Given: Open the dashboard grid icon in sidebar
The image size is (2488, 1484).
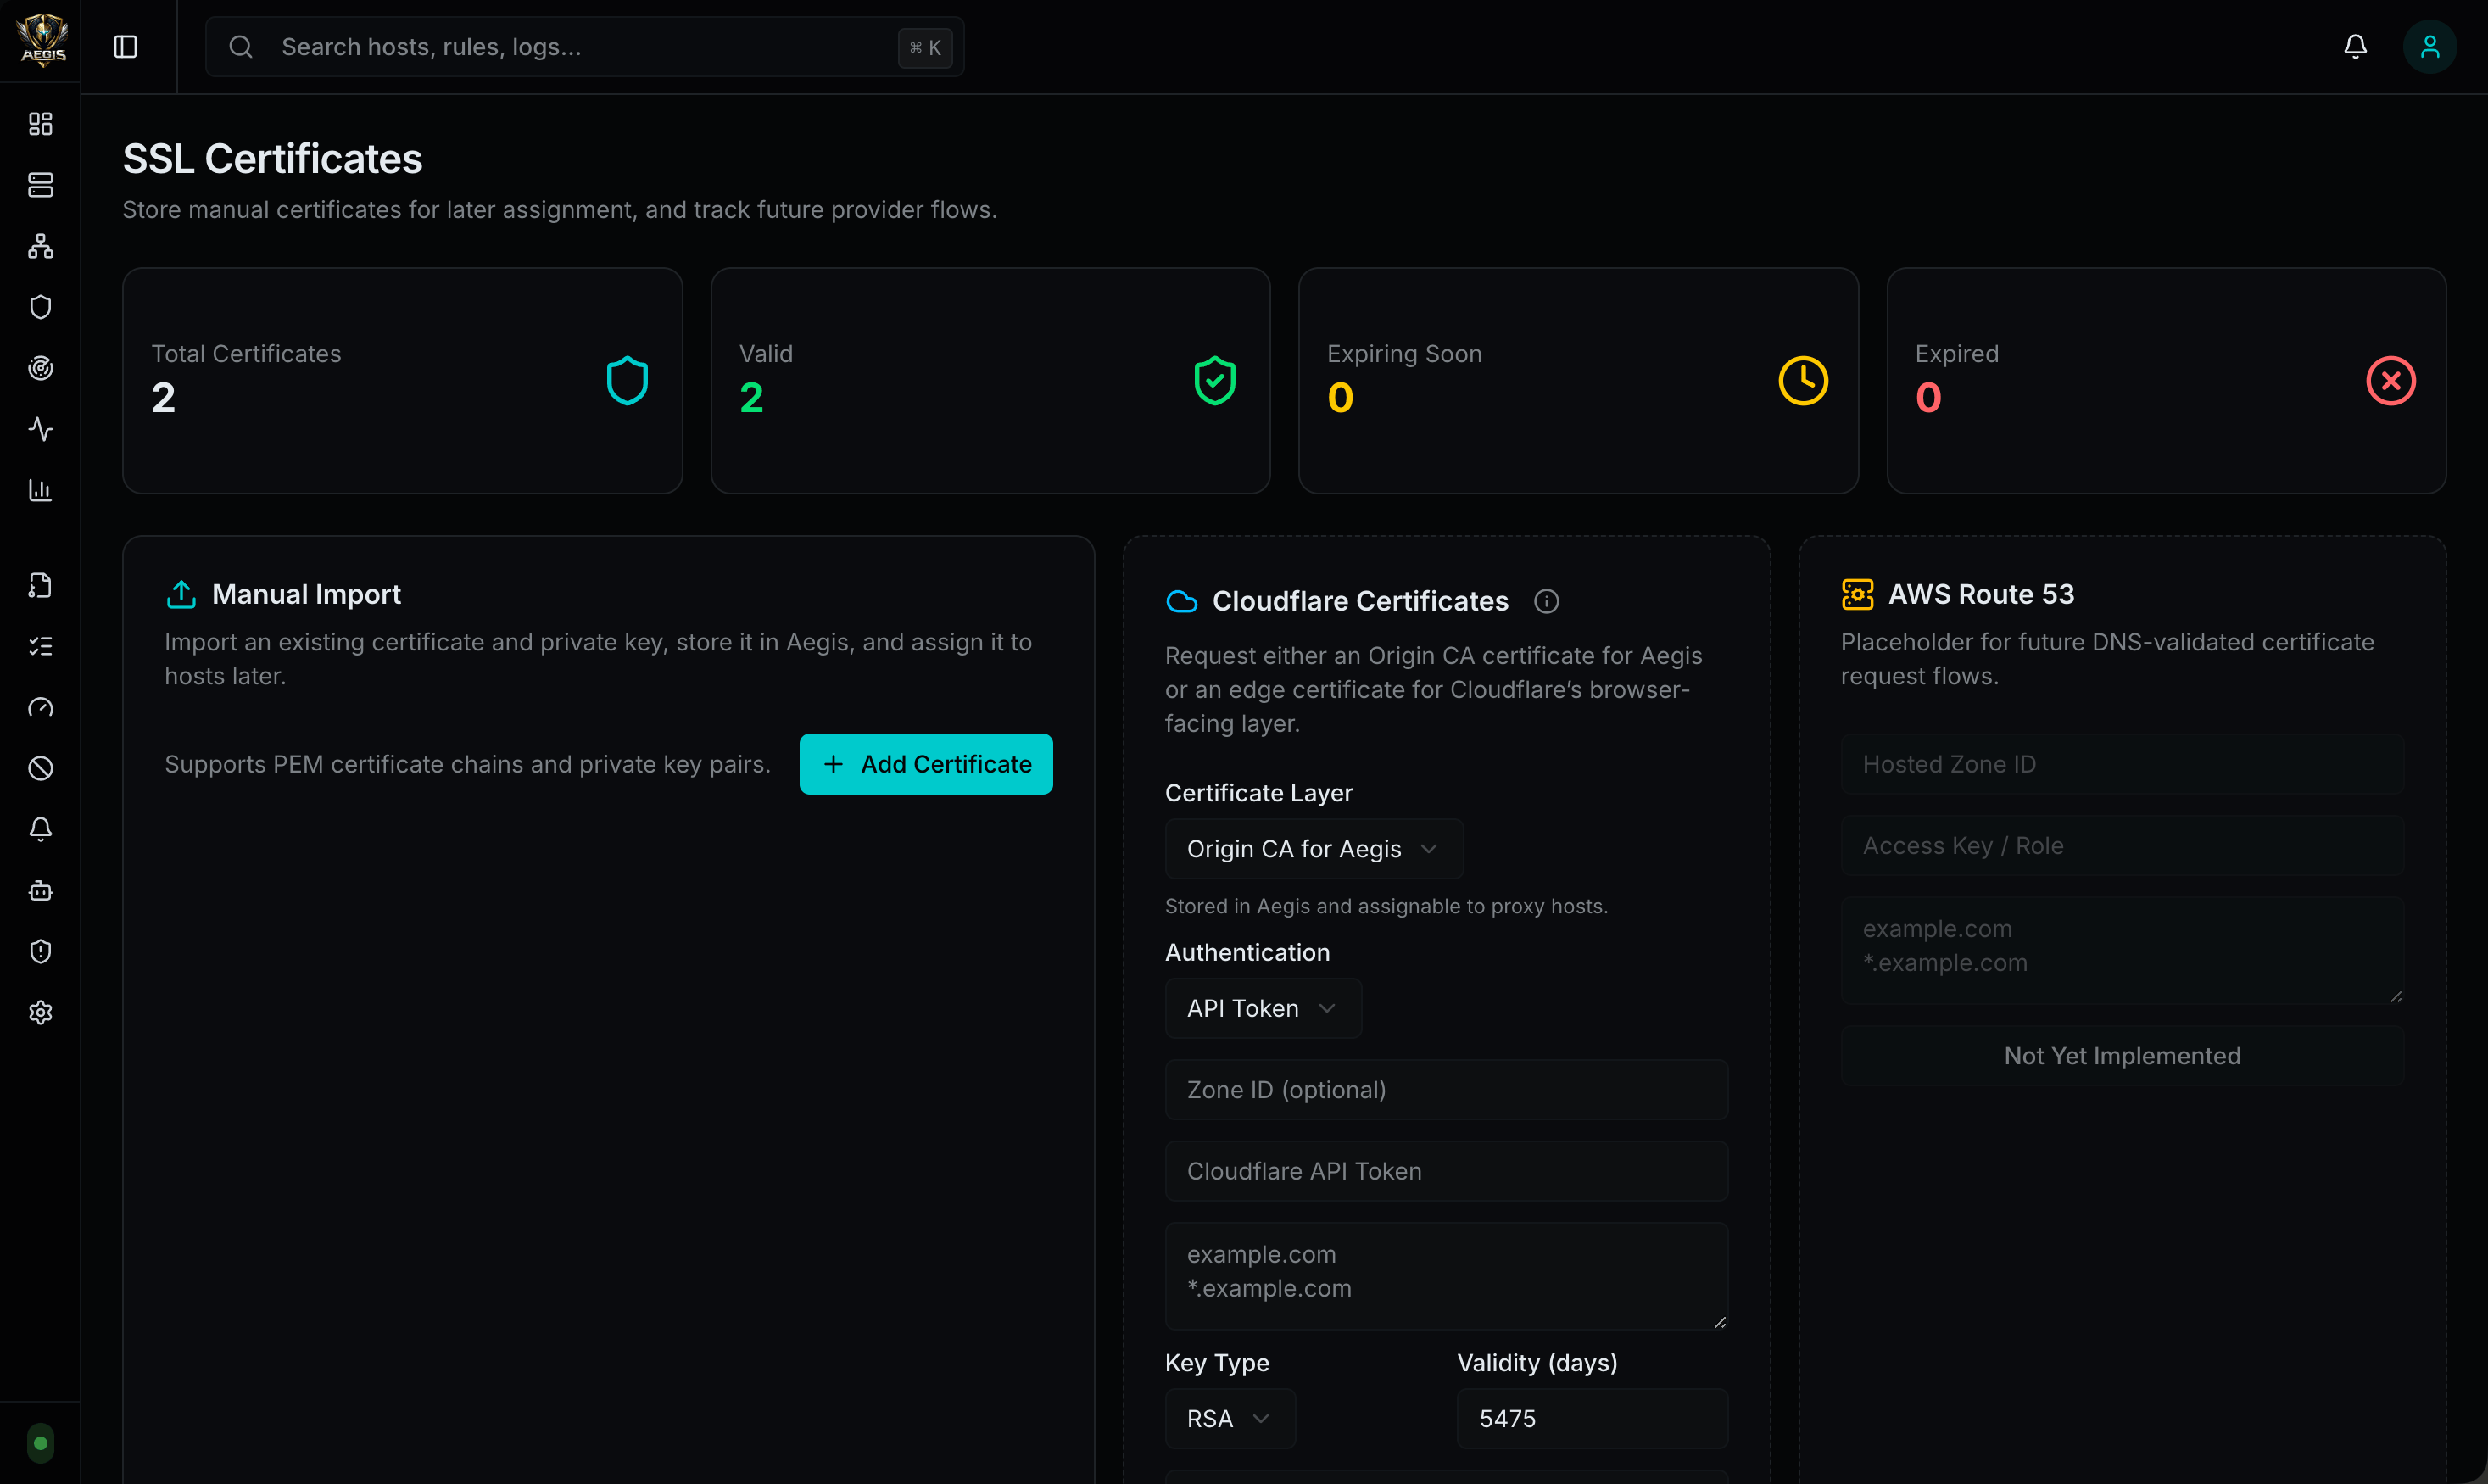Looking at the screenshot, I should tap(40, 123).
